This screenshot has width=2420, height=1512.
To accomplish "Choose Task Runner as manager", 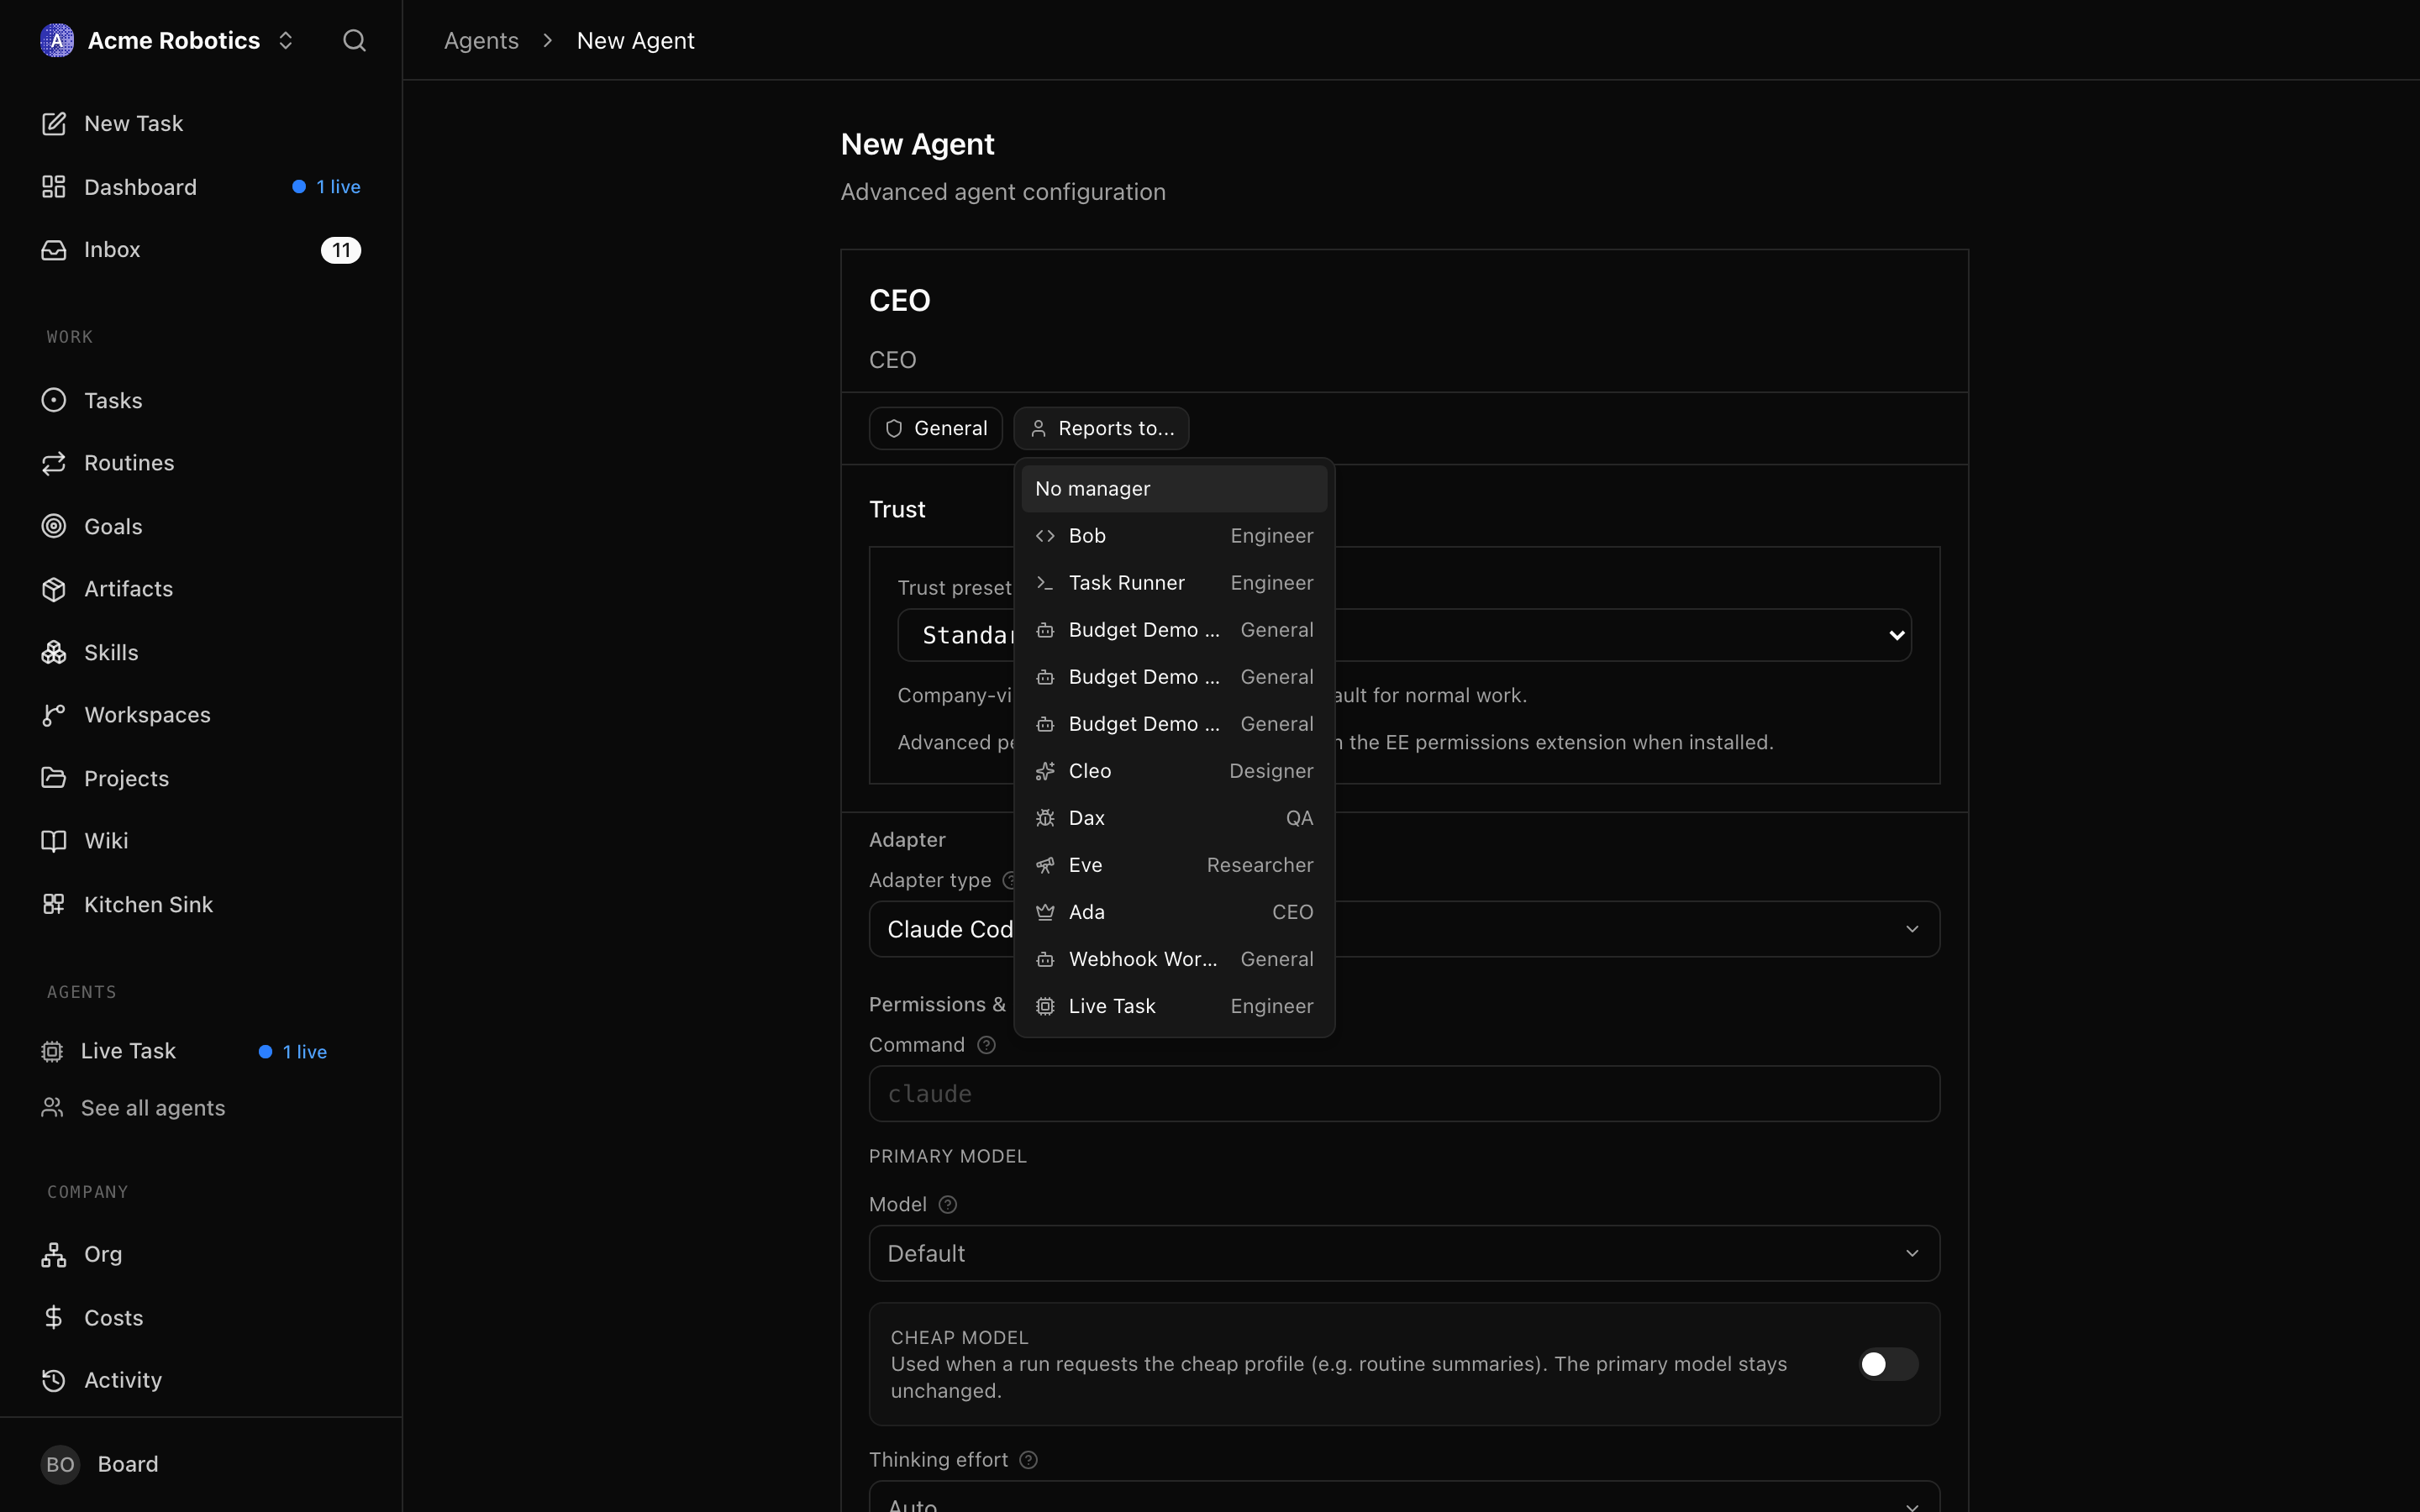I will pos(1174,583).
